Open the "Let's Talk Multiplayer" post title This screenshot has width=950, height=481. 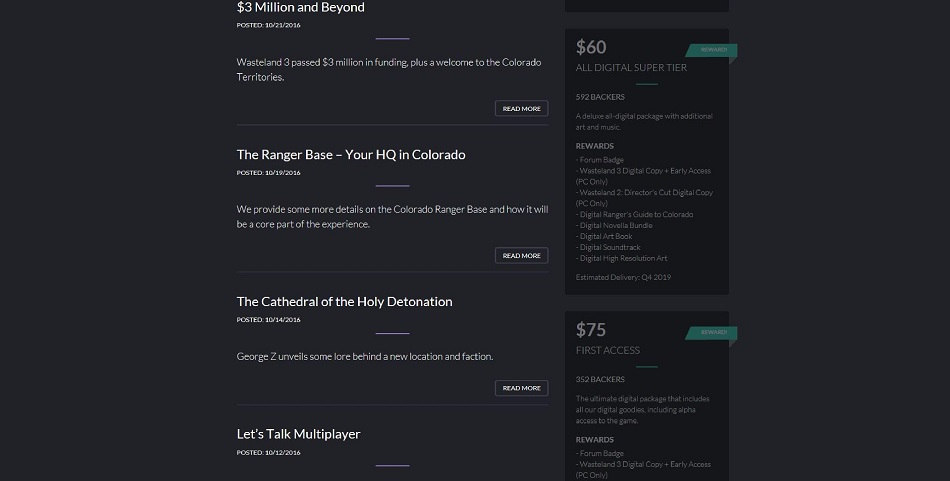[298, 434]
